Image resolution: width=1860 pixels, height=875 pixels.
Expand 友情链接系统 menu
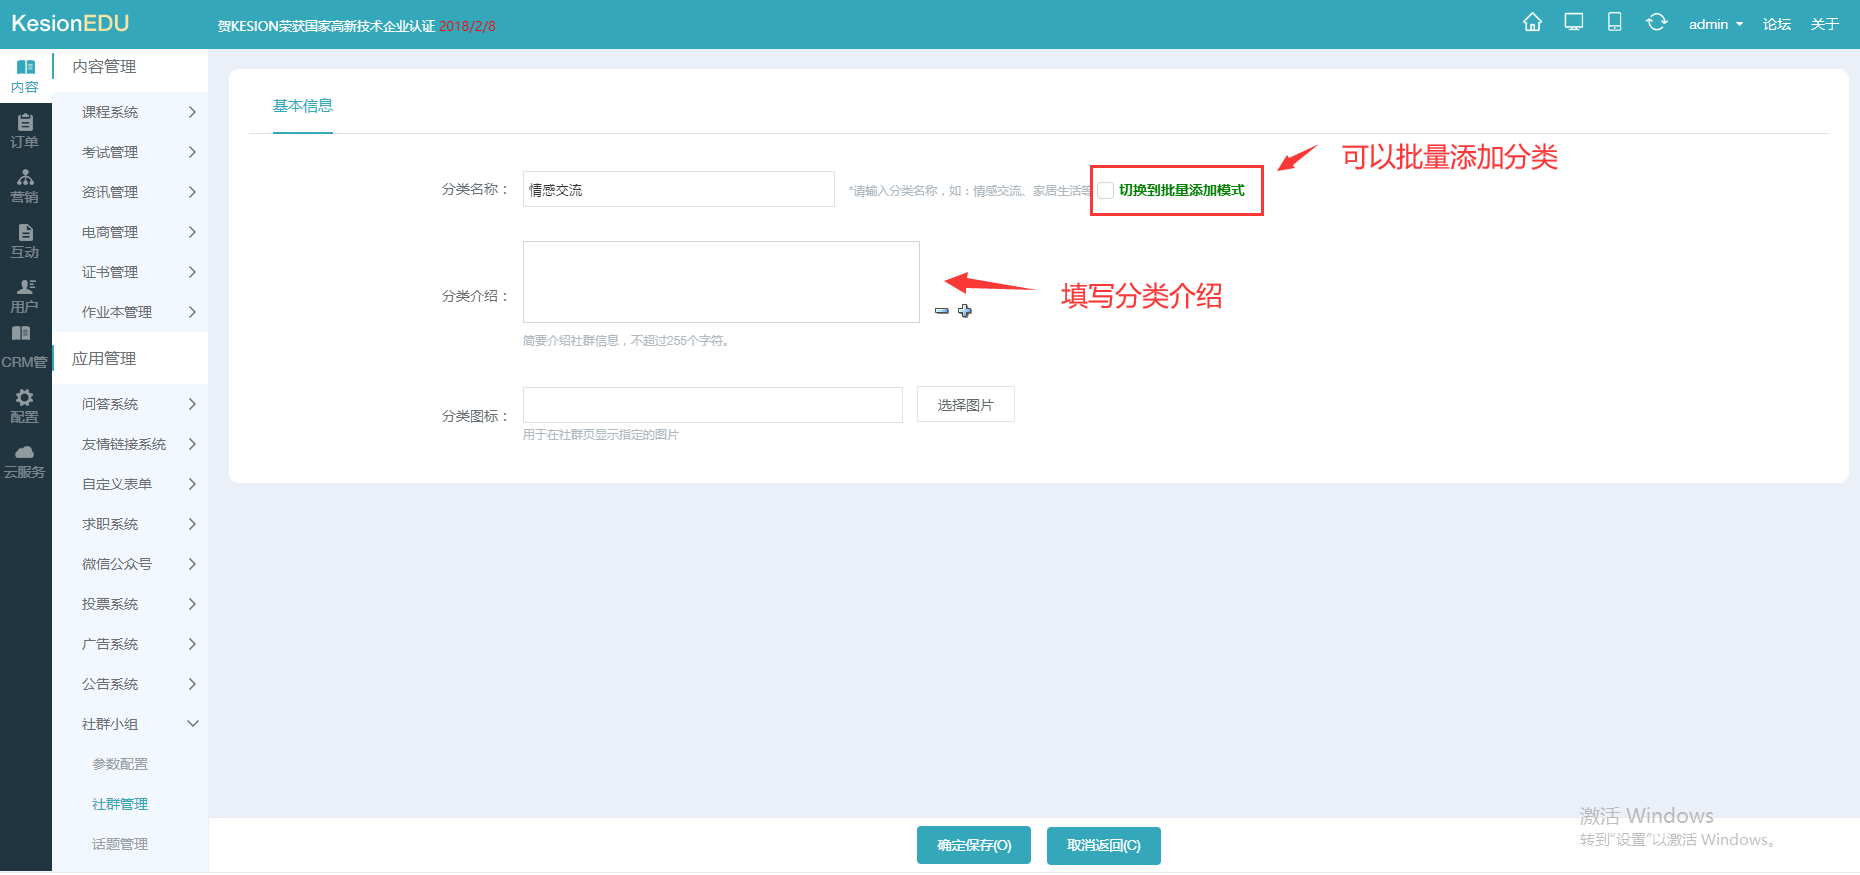click(x=130, y=444)
